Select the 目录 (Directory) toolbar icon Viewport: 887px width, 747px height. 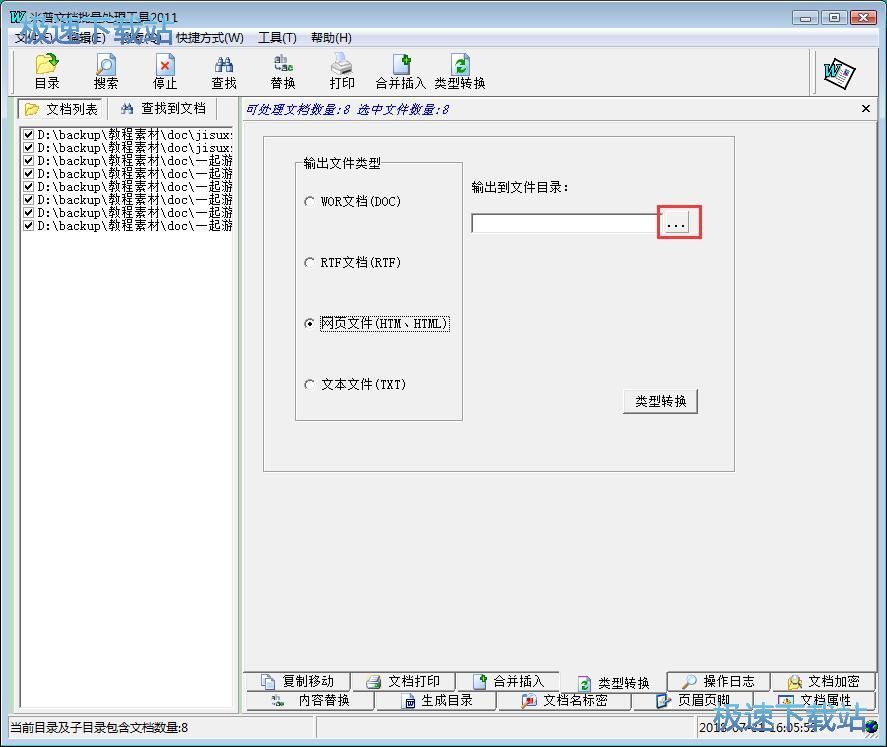pos(46,70)
